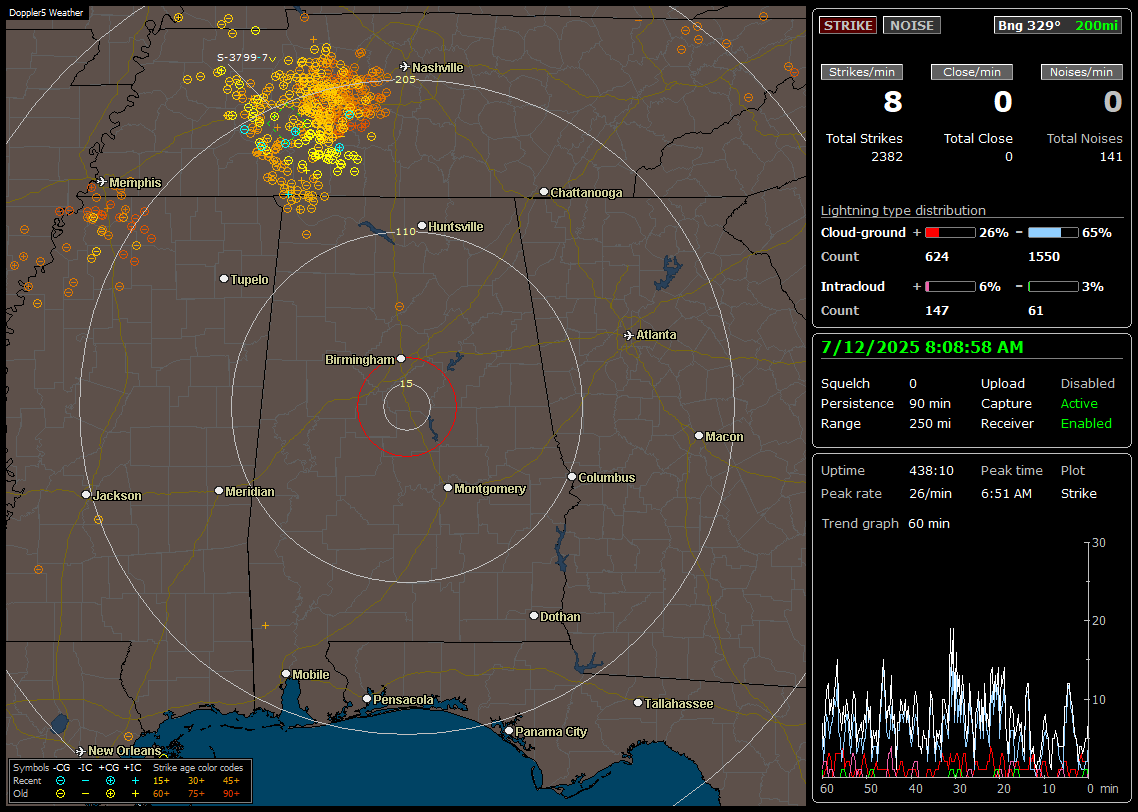Click the 45+ strike age color code
Screen dimensions: 1138x812
pos(231,781)
